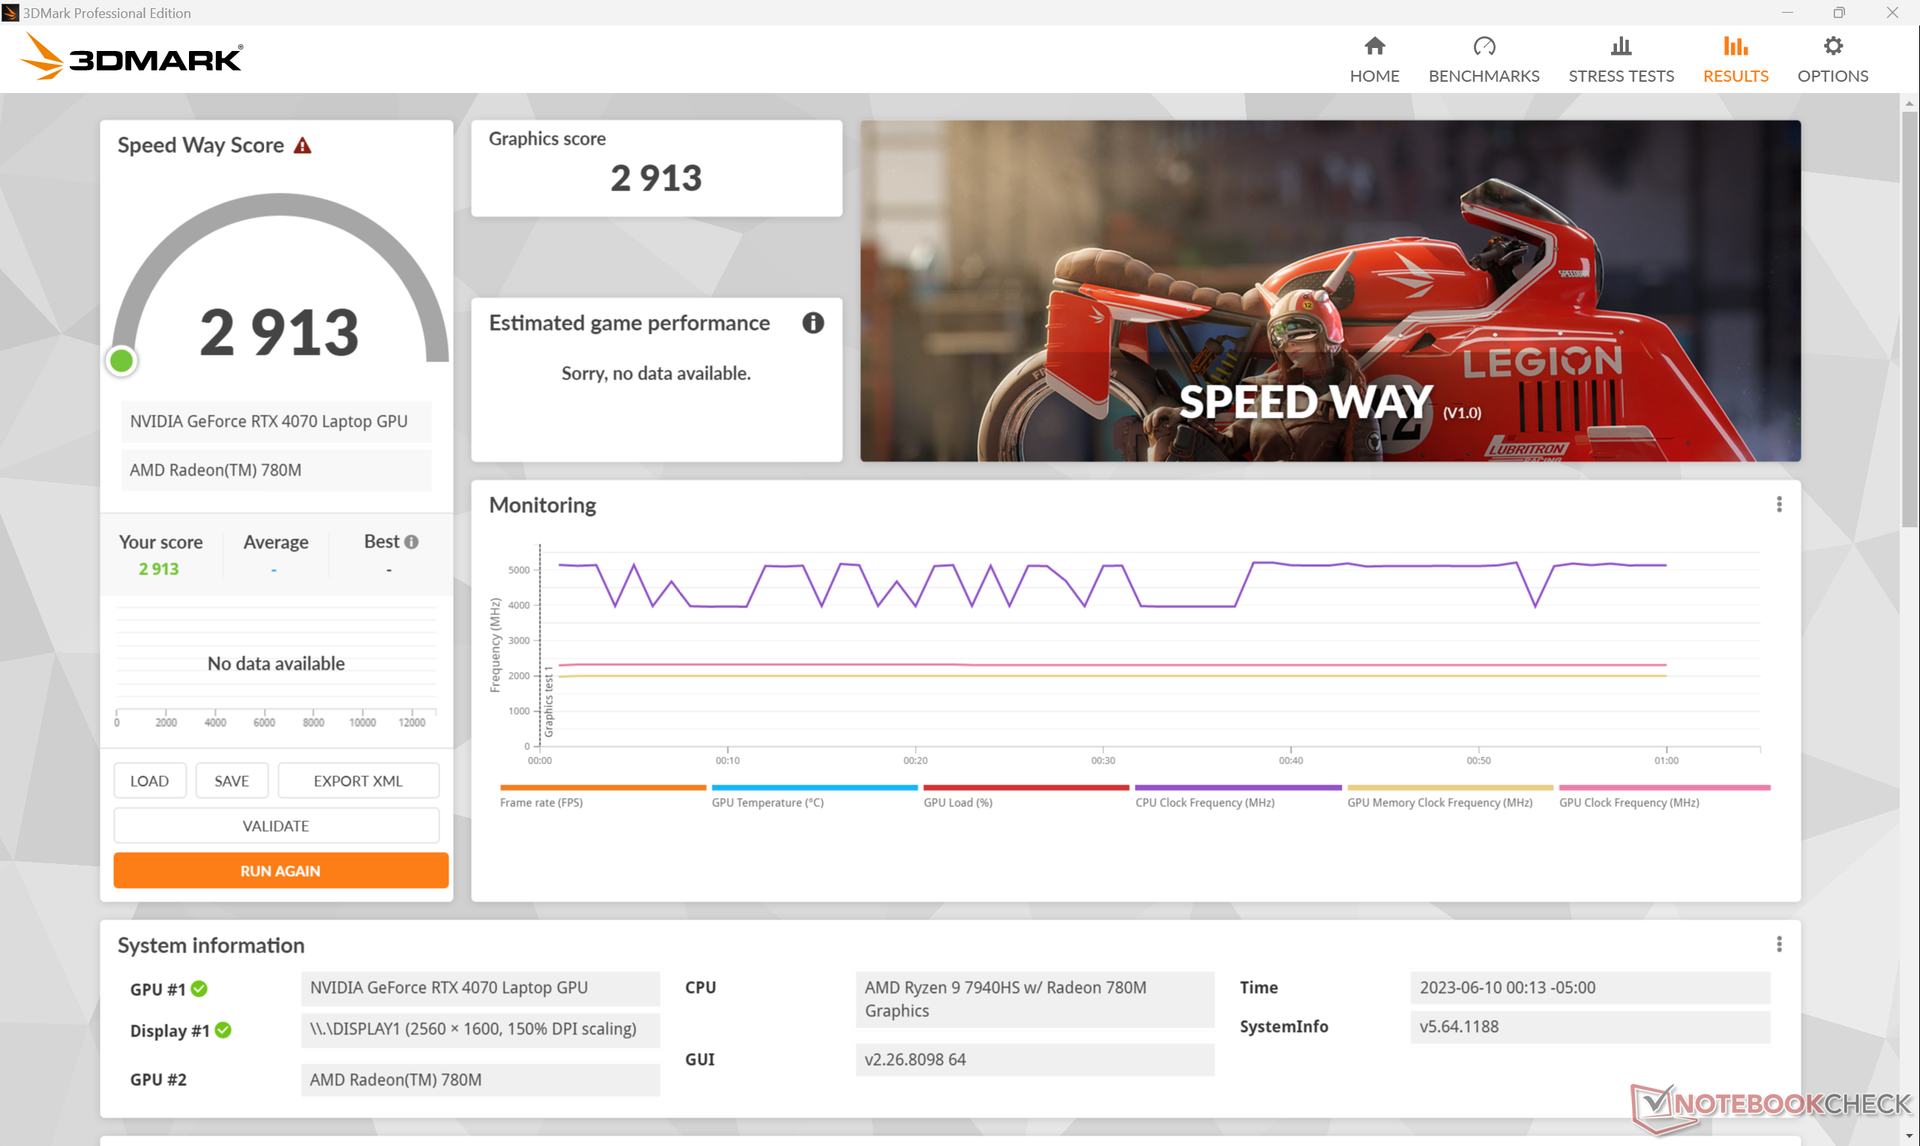Open Options gear icon
Screen dimensions: 1920x1146
[1832, 46]
